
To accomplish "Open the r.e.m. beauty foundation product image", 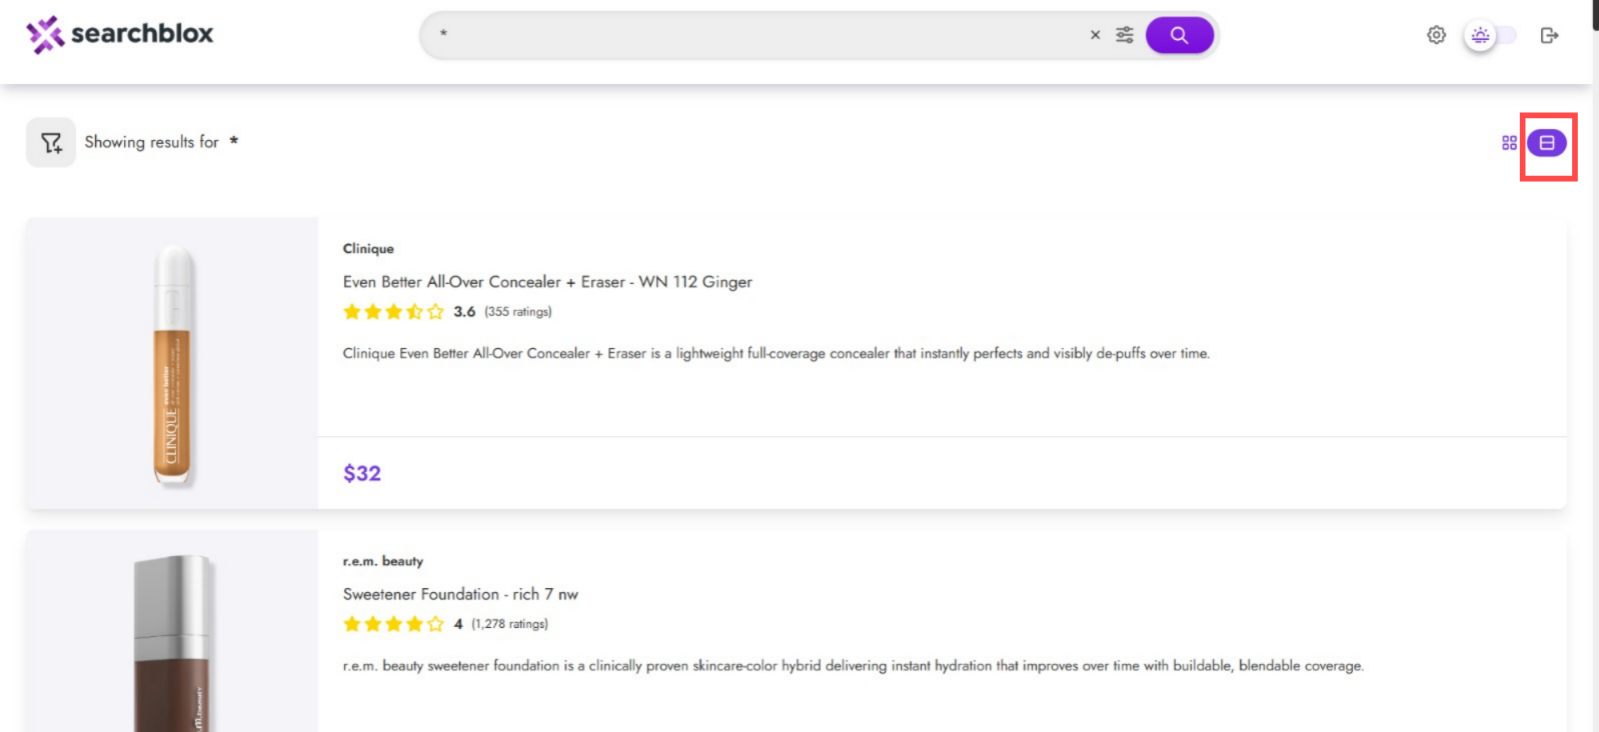I will point(172,631).
